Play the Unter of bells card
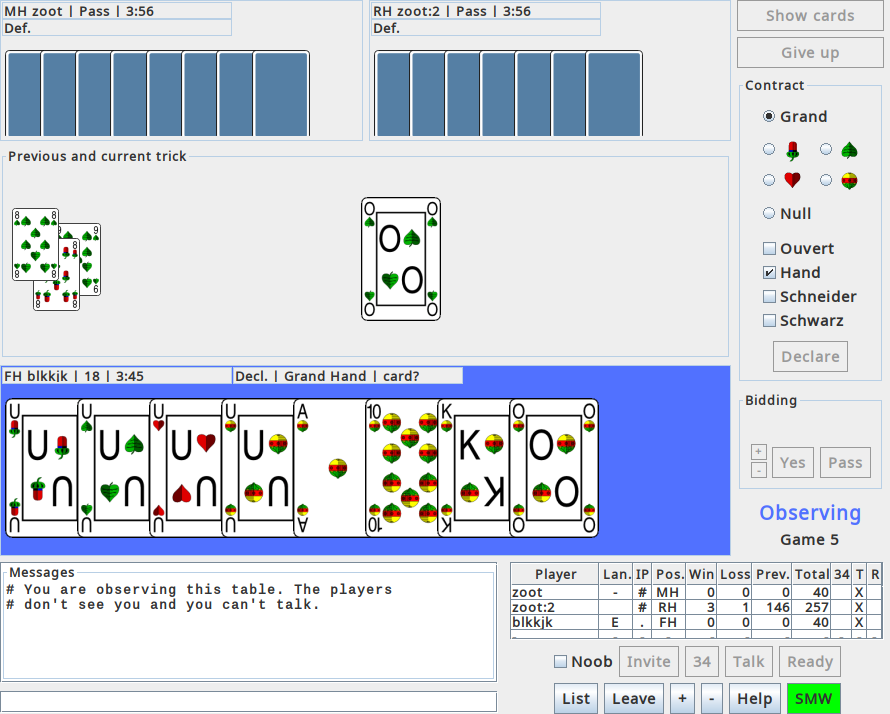This screenshot has height=714, width=890. pos(258,468)
